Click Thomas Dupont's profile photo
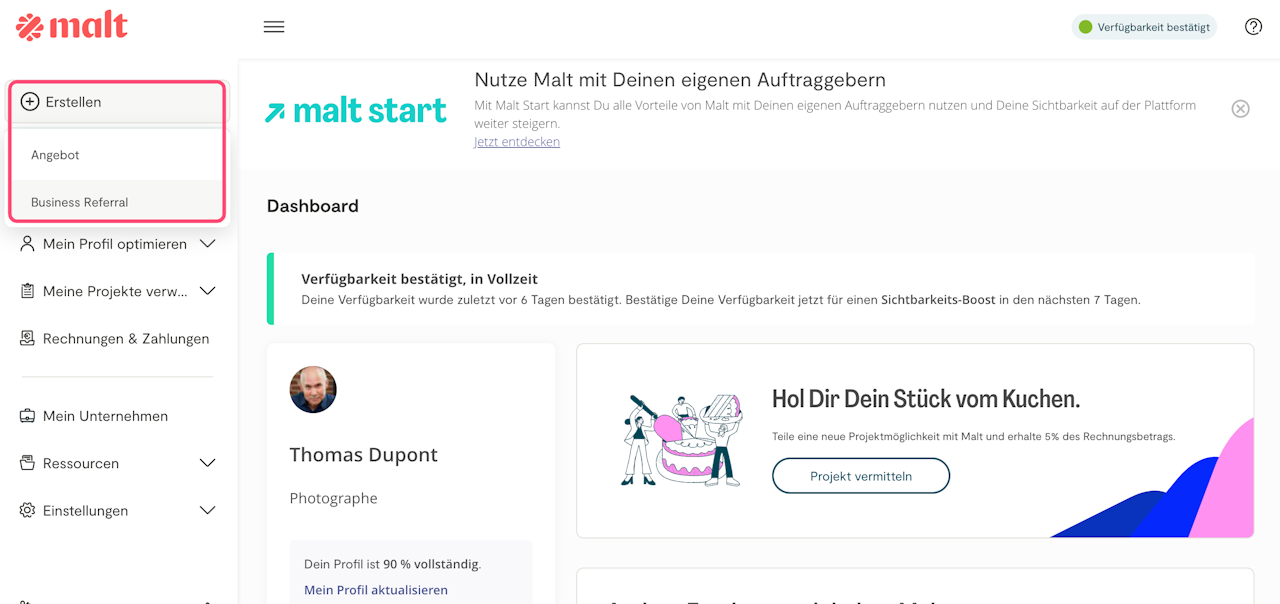This screenshot has height=604, width=1280. (313, 390)
